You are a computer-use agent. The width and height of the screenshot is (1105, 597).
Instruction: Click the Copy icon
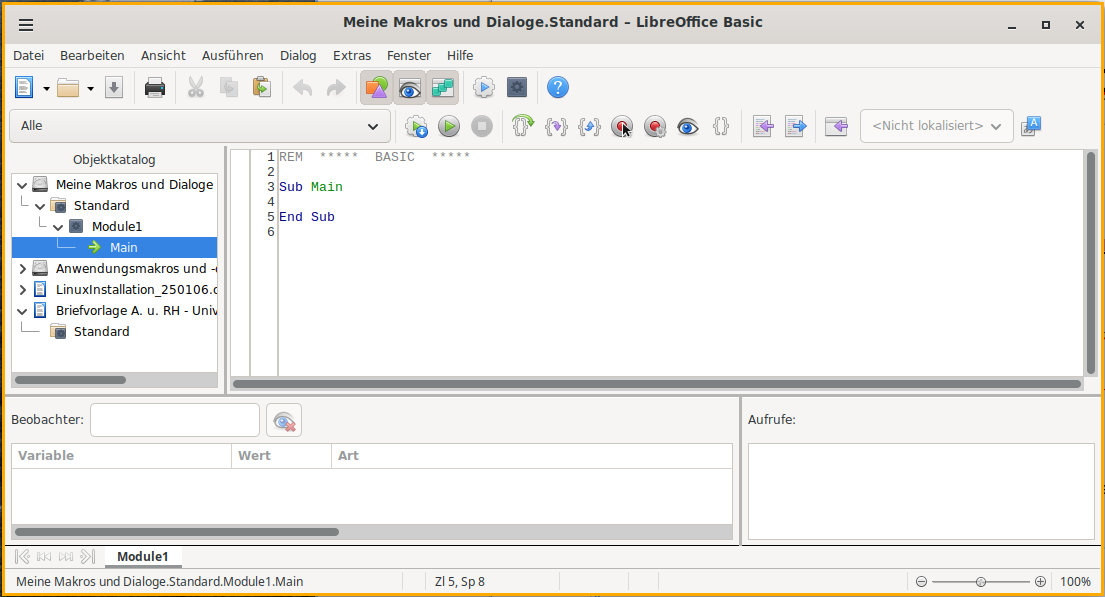(229, 87)
